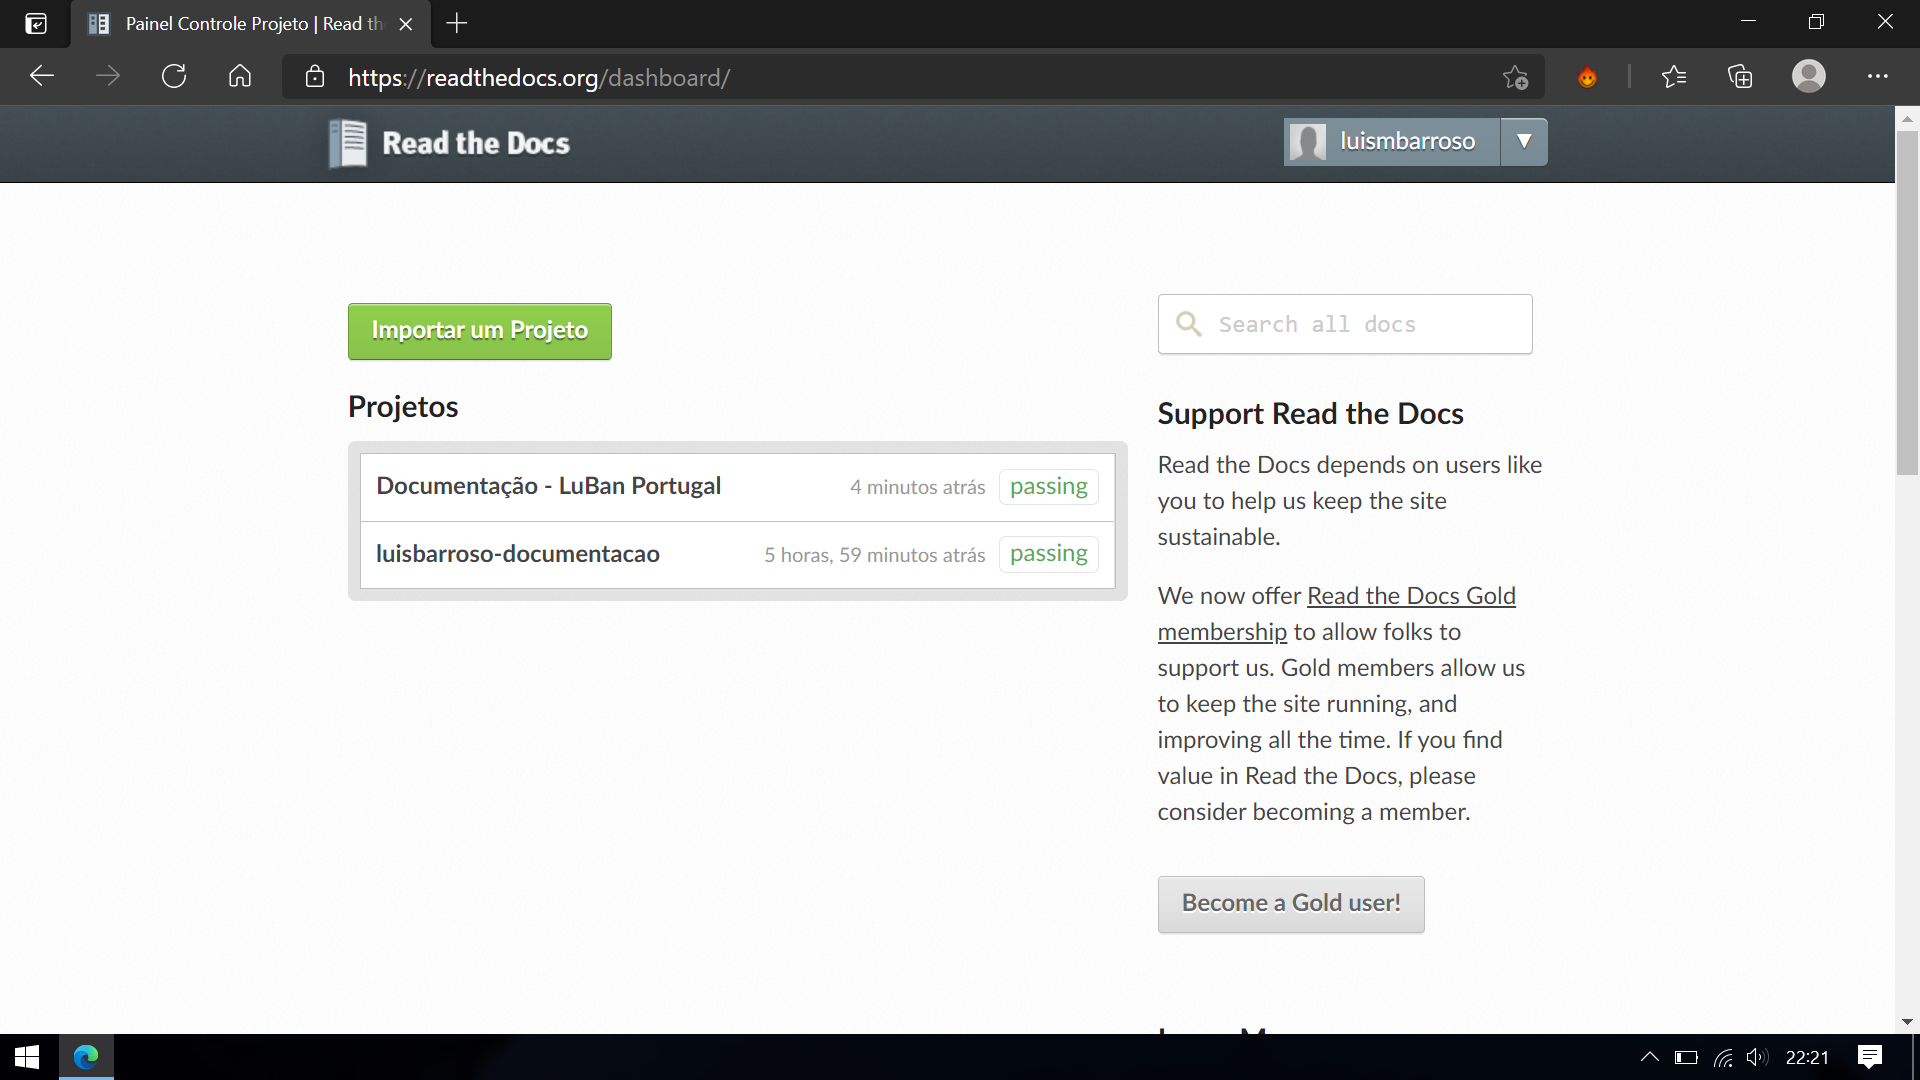Expand the luismbarroso user dropdown arrow
1920x1080 pixels.
(x=1524, y=142)
